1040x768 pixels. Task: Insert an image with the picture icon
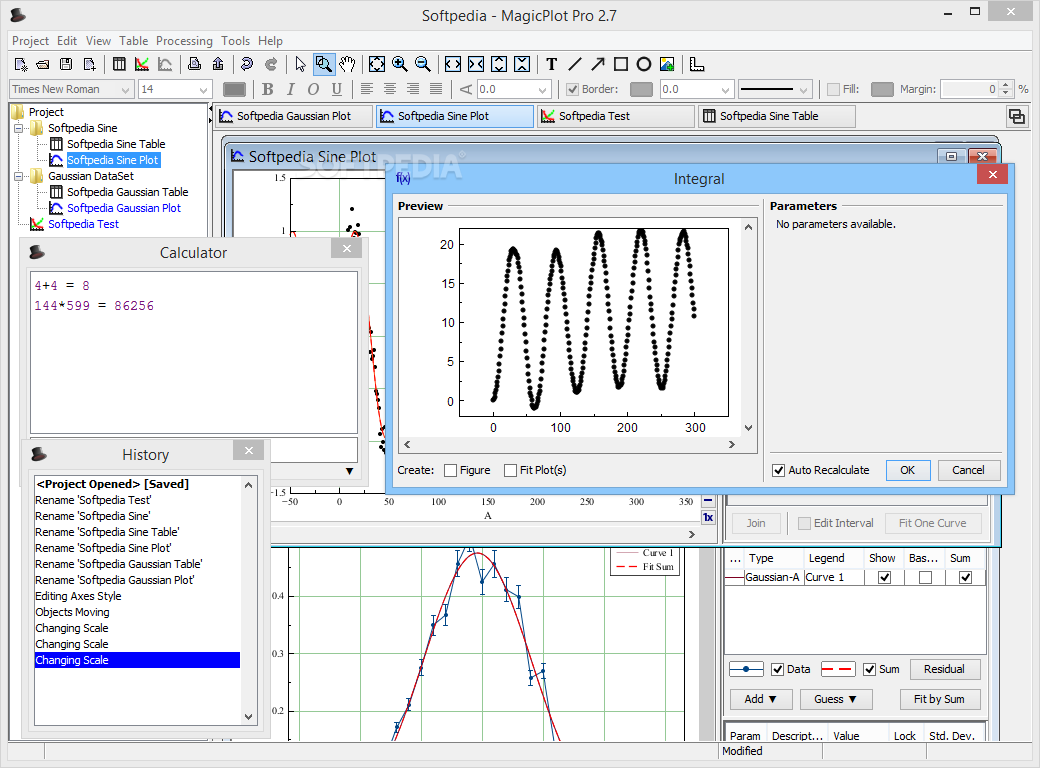tap(667, 64)
